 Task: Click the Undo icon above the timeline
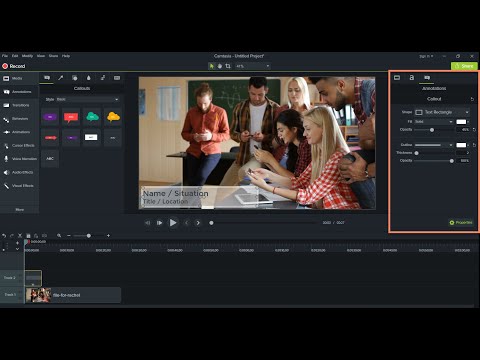4,236
